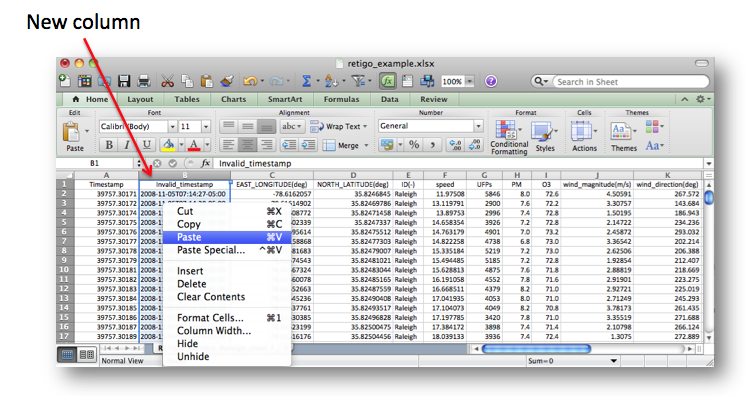This screenshot has width=745, height=396.
Task: Open Help with the purple question mark
Action: pos(491,81)
